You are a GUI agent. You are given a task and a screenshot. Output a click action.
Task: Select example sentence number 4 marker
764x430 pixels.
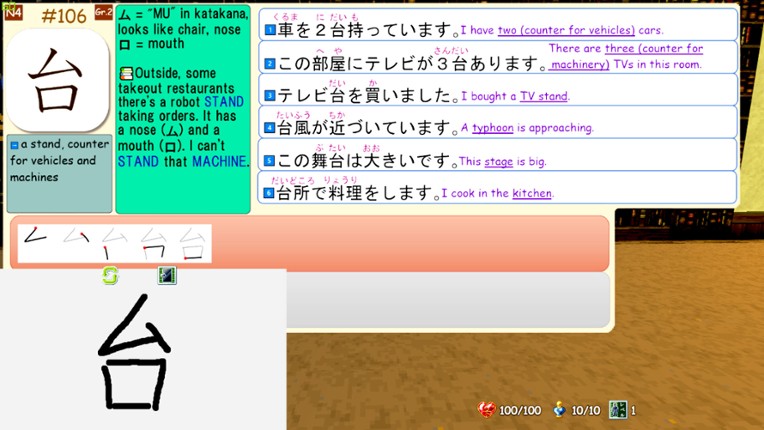click(270, 128)
